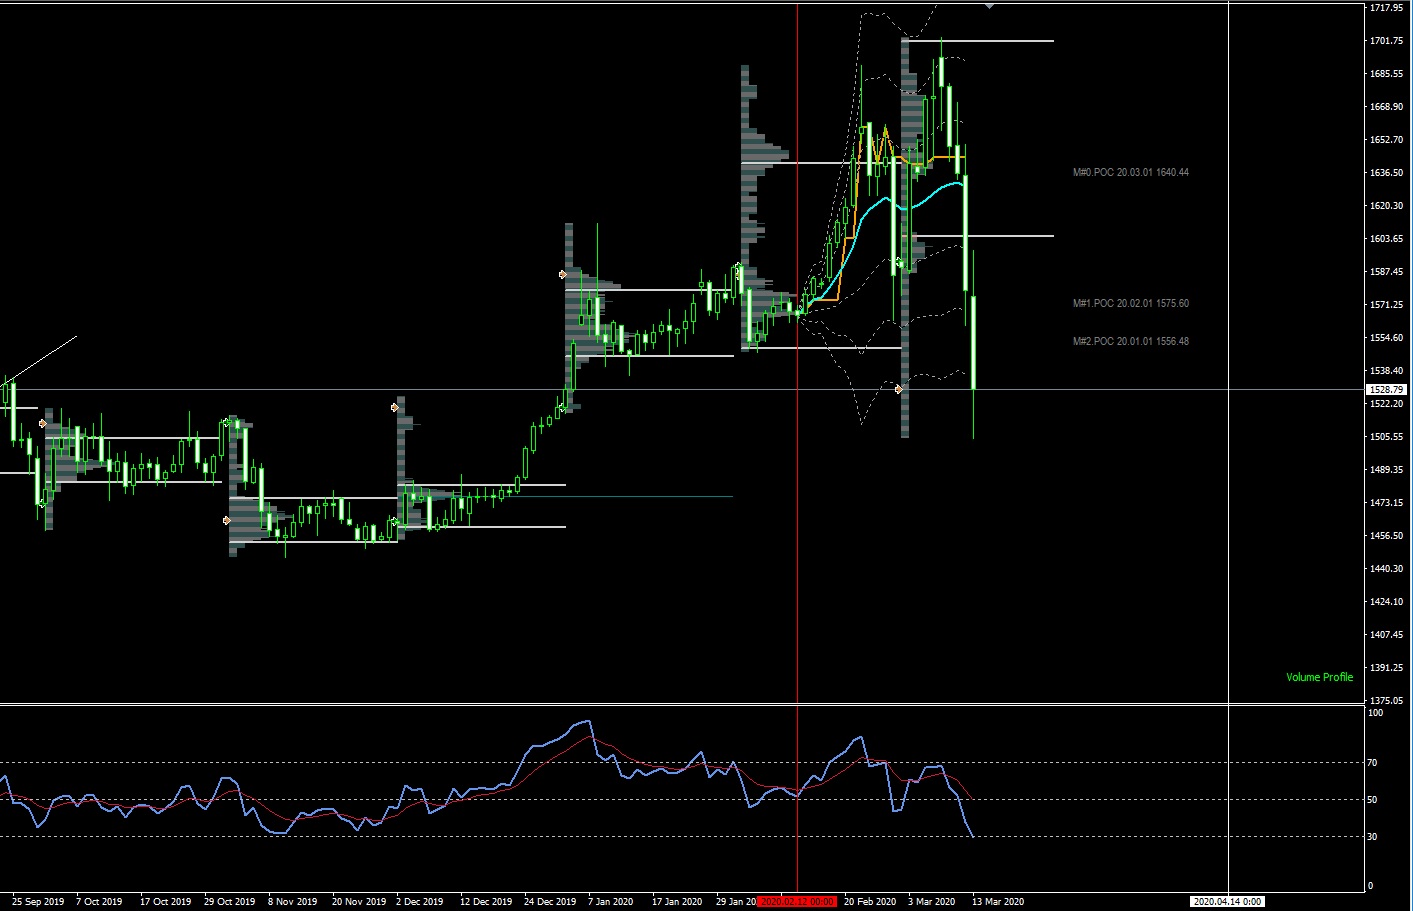Screen dimensions: 1413x911
Task: Select the M#1.POC 20.02.01 1575.60 label
Action: tap(1130, 303)
